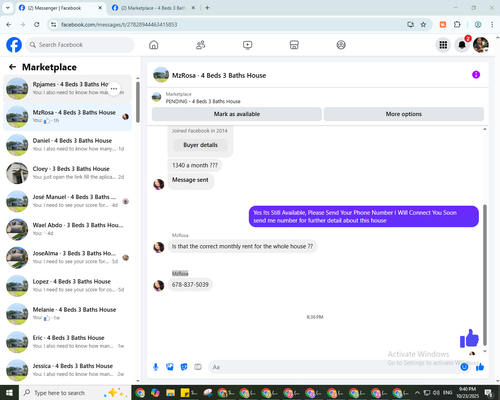The height and width of the screenshot is (400, 500).
Task: Close the Messenger browser tab
Action: pyautogui.click(x=100, y=8)
